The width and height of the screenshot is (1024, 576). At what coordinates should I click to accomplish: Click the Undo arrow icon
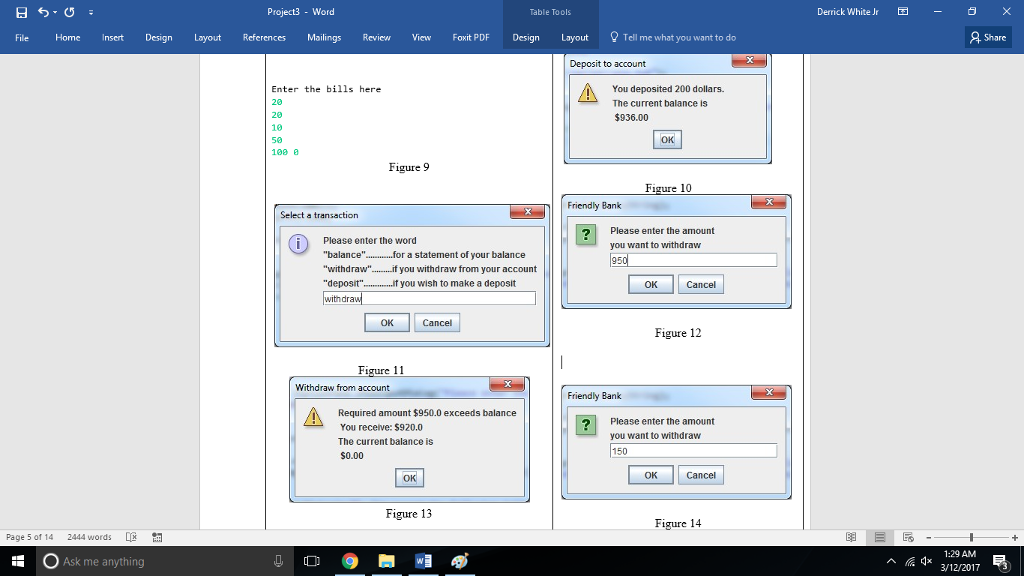coord(44,12)
